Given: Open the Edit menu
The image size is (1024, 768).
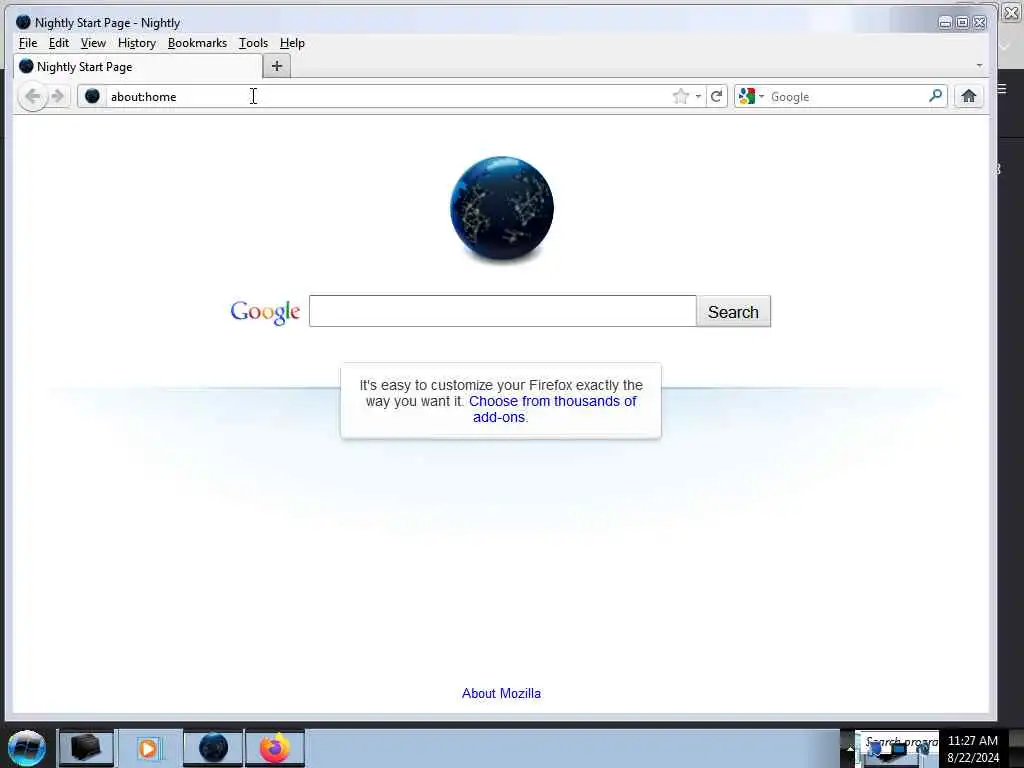Looking at the screenshot, I should click(x=59, y=43).
